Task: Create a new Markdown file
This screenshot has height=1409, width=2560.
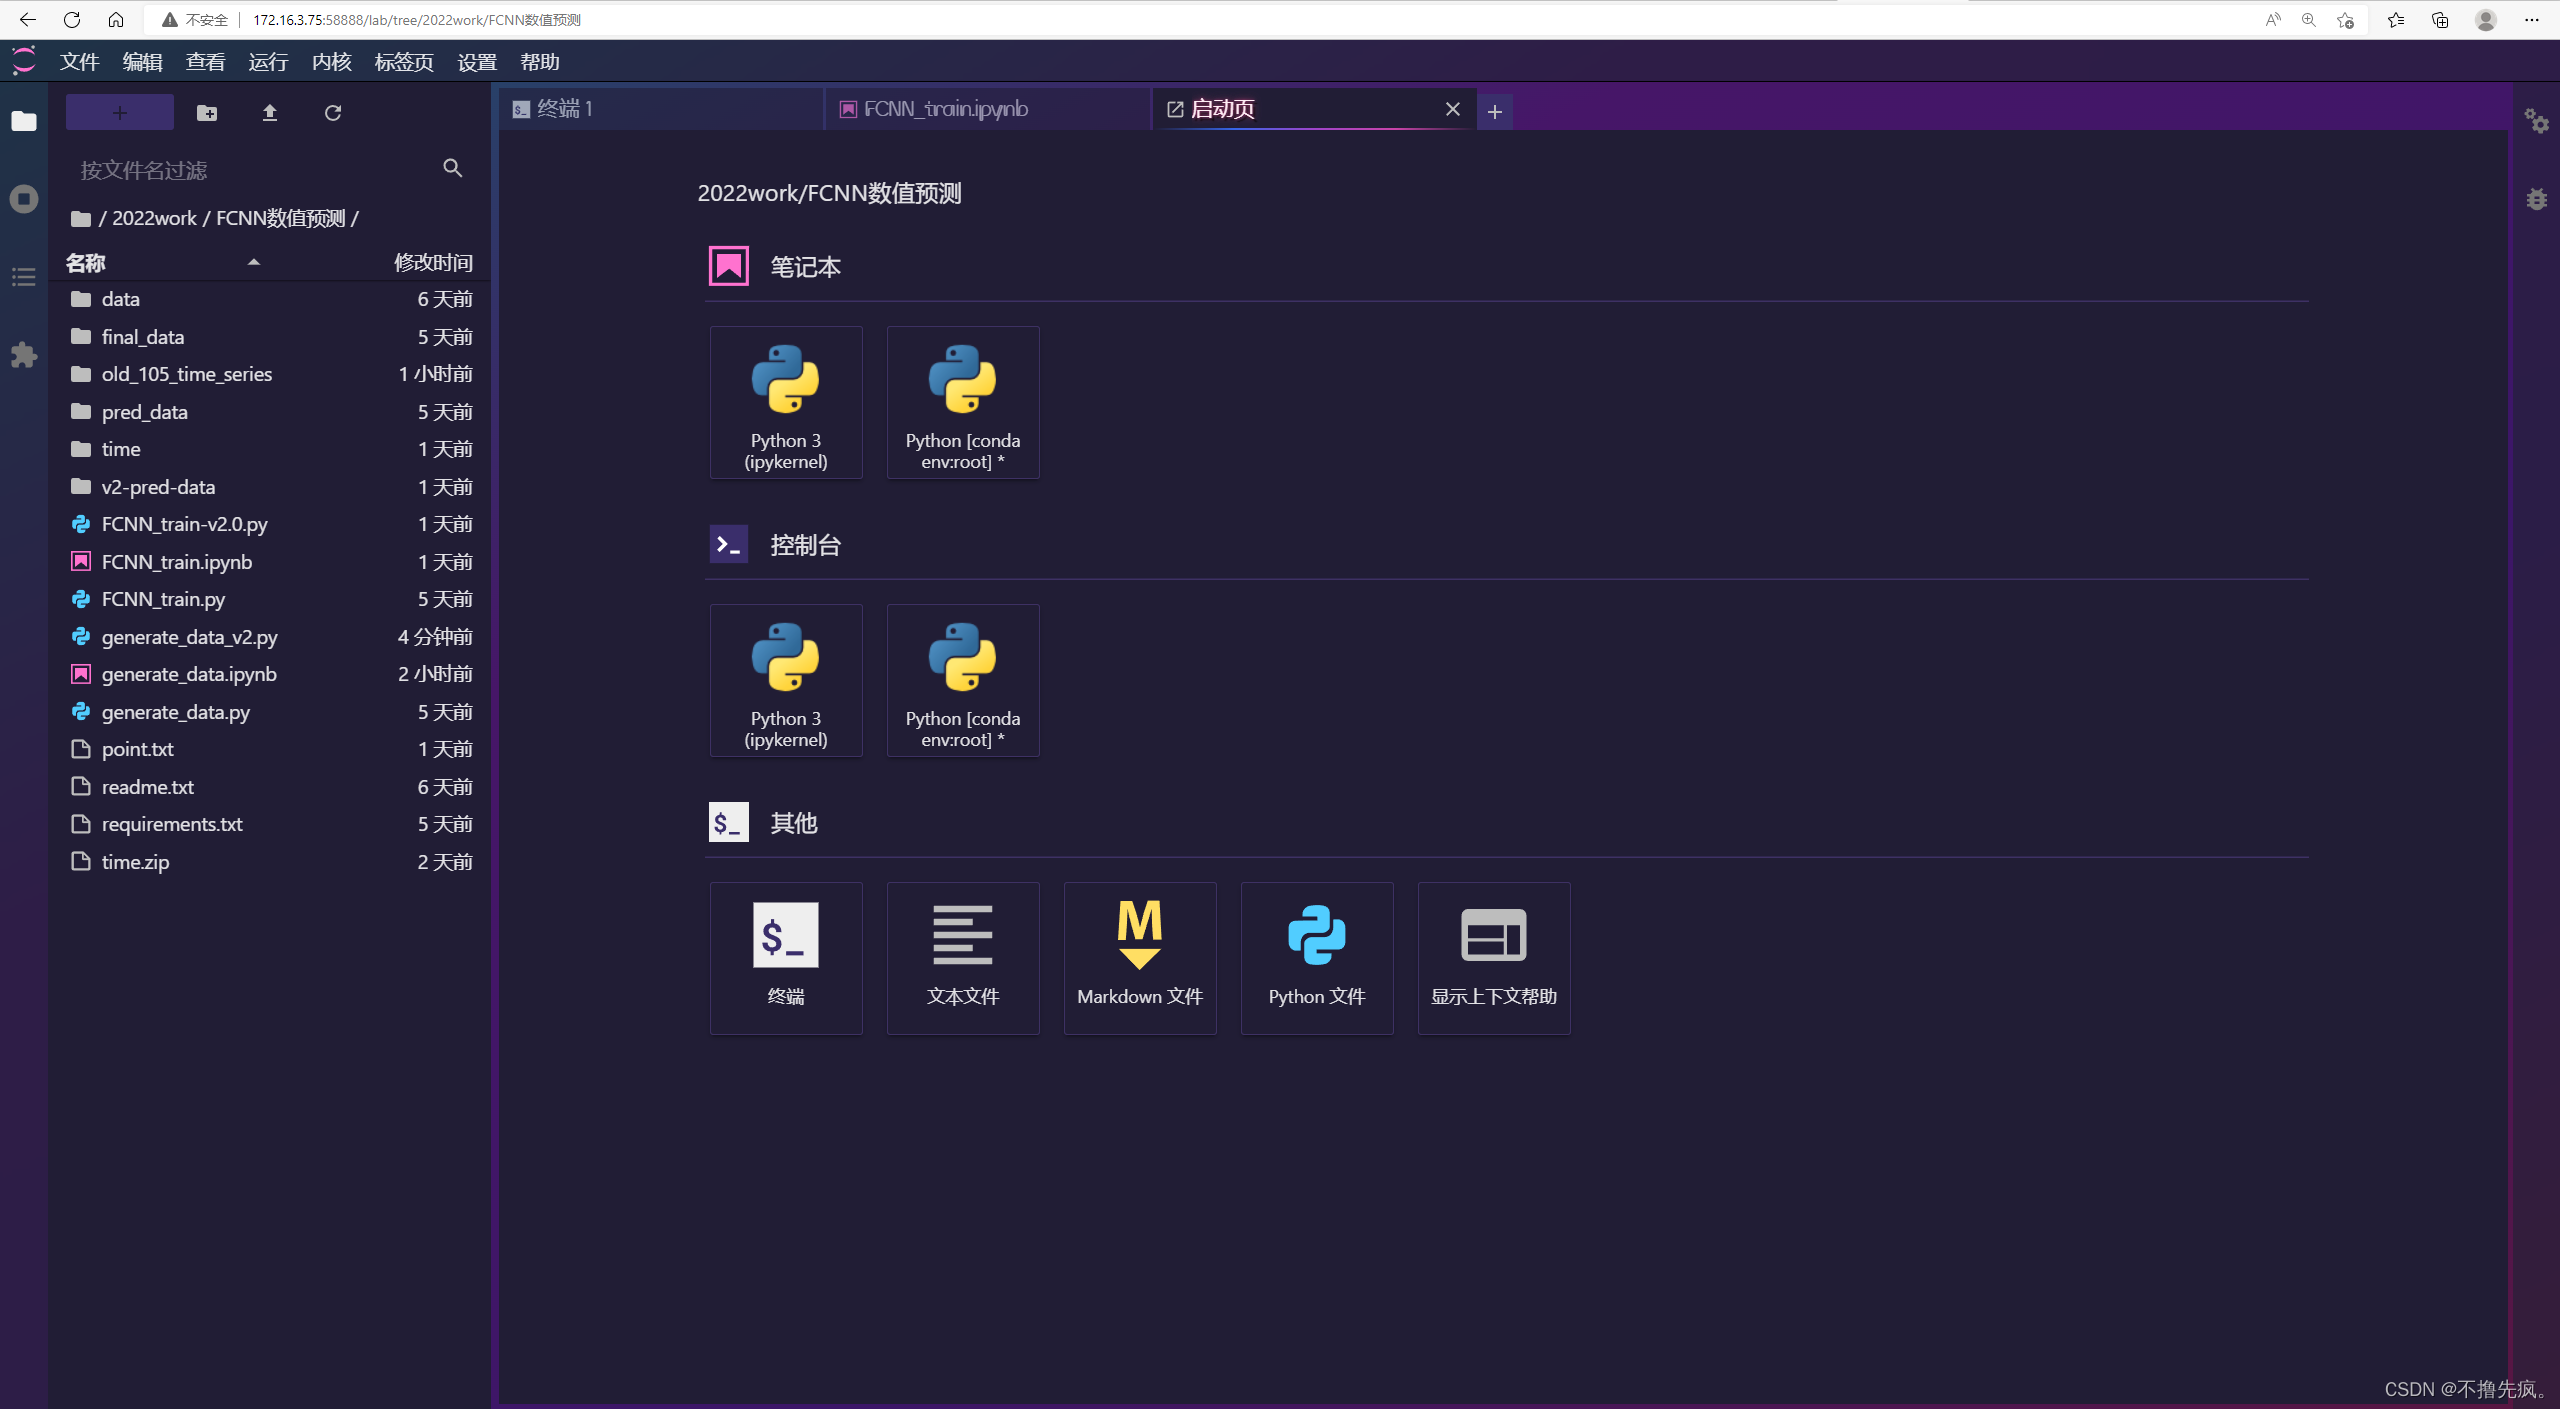Action: click(1140, 958)
